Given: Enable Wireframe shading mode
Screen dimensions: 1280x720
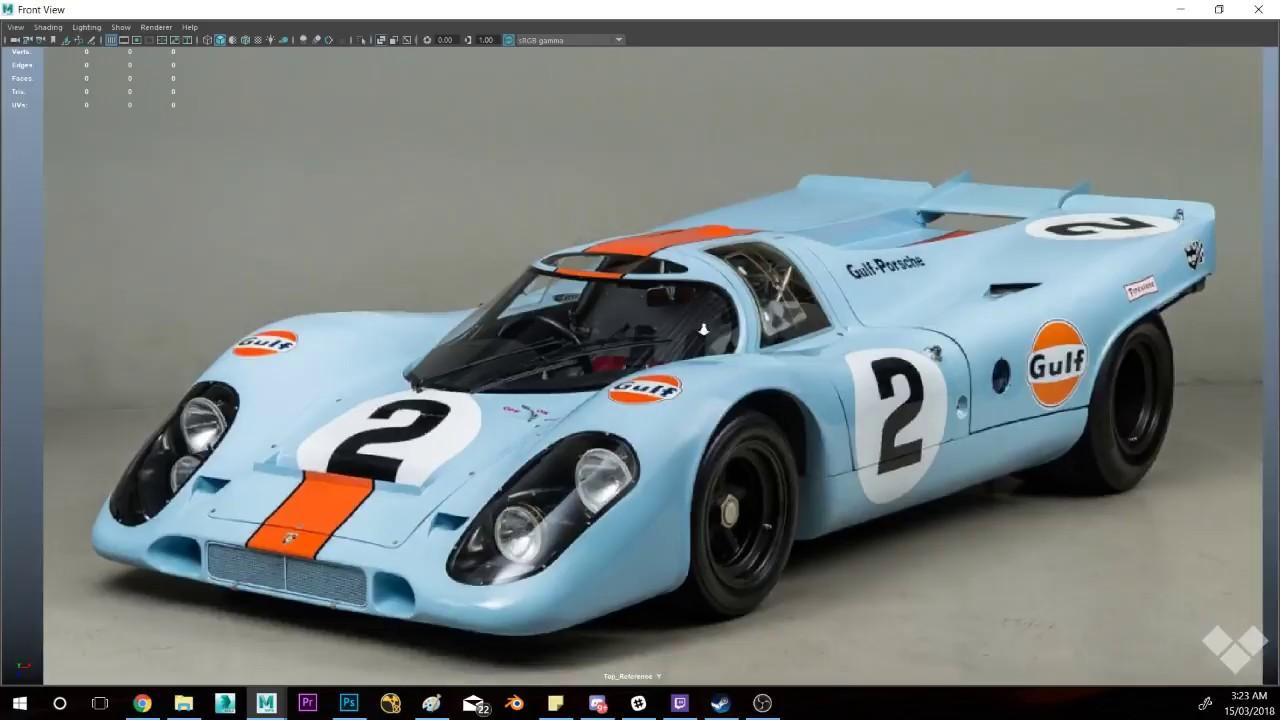Looking at the screenshot, I should point(207,40).
